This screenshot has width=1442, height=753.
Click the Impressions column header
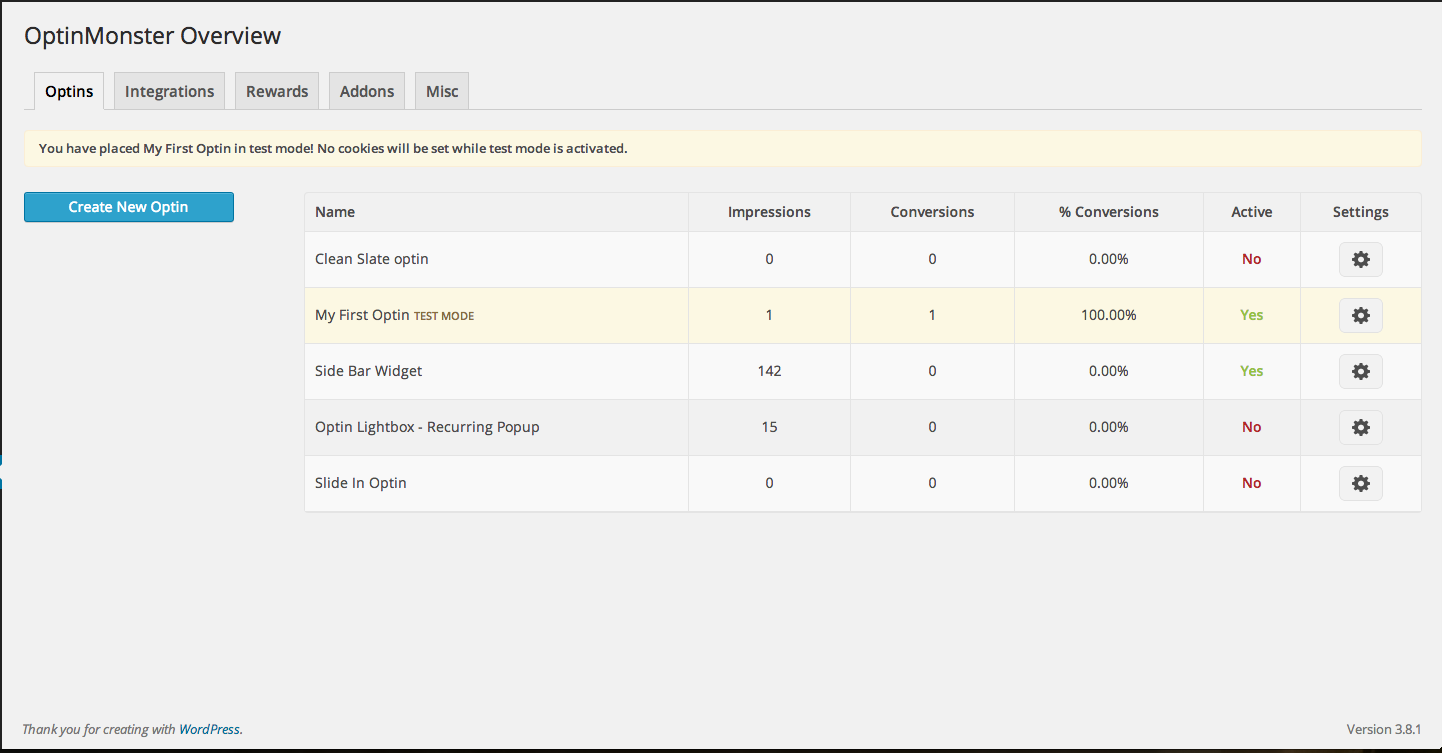769,211
